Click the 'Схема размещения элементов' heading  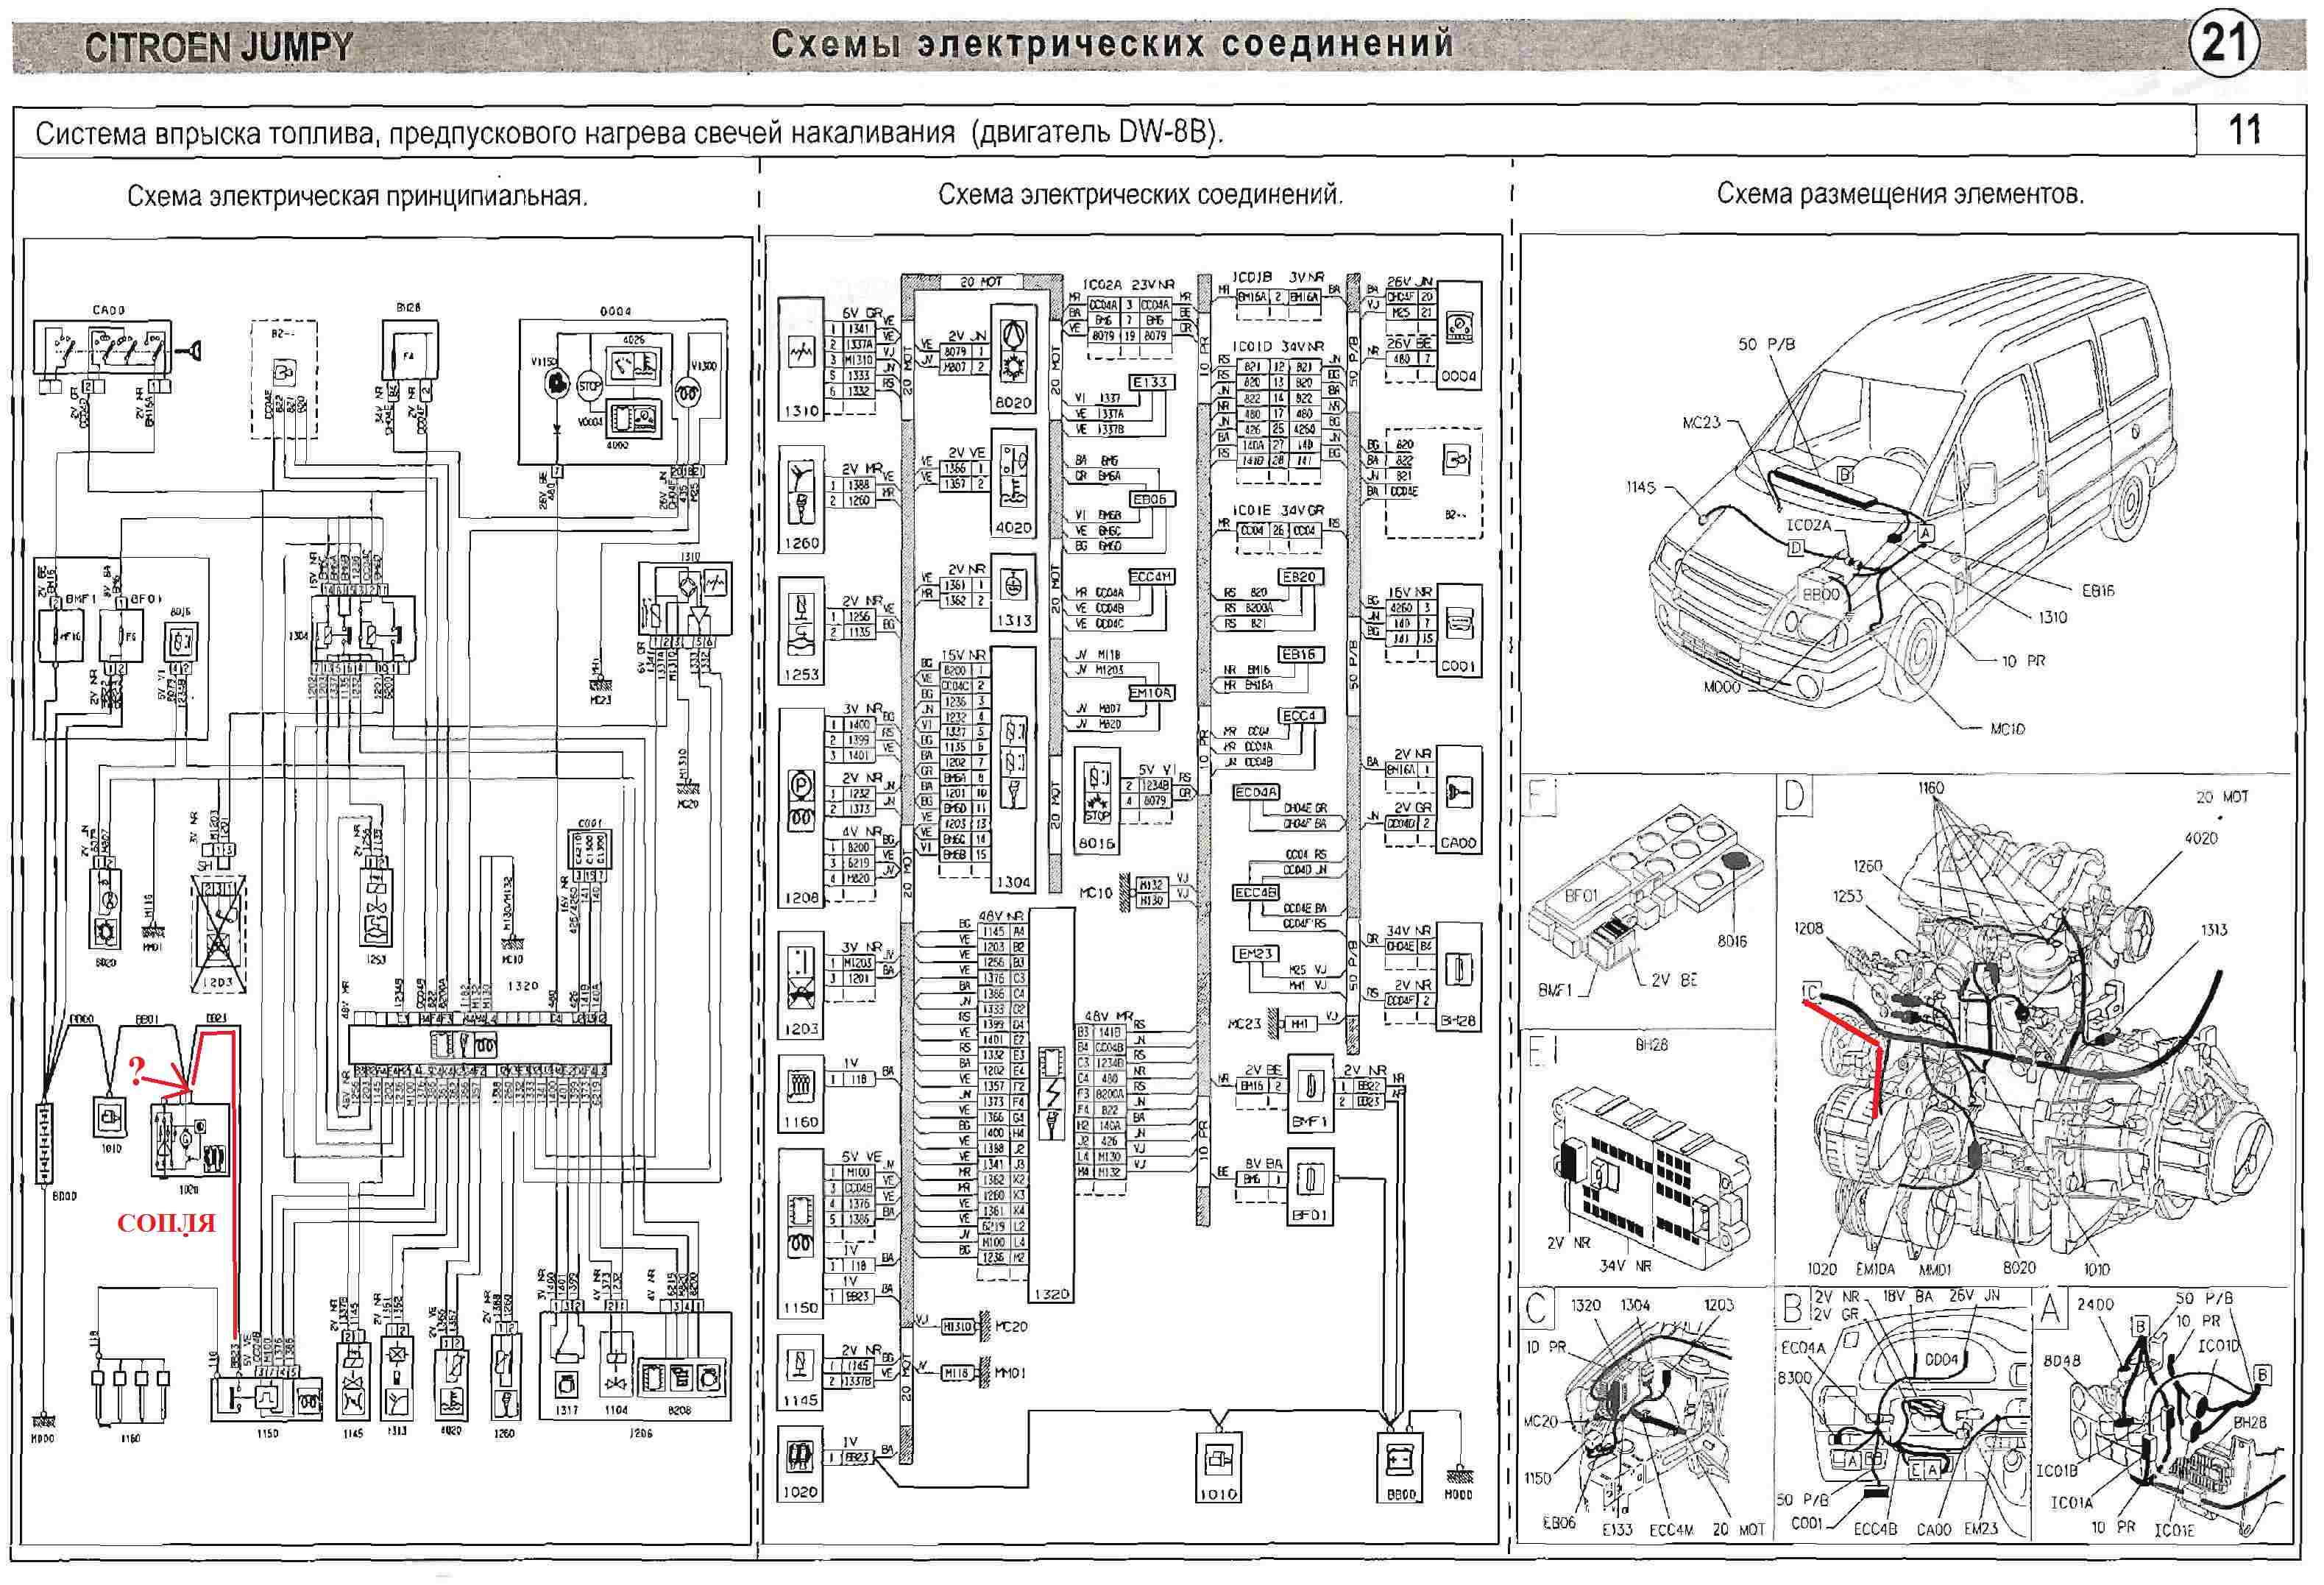1900,193
